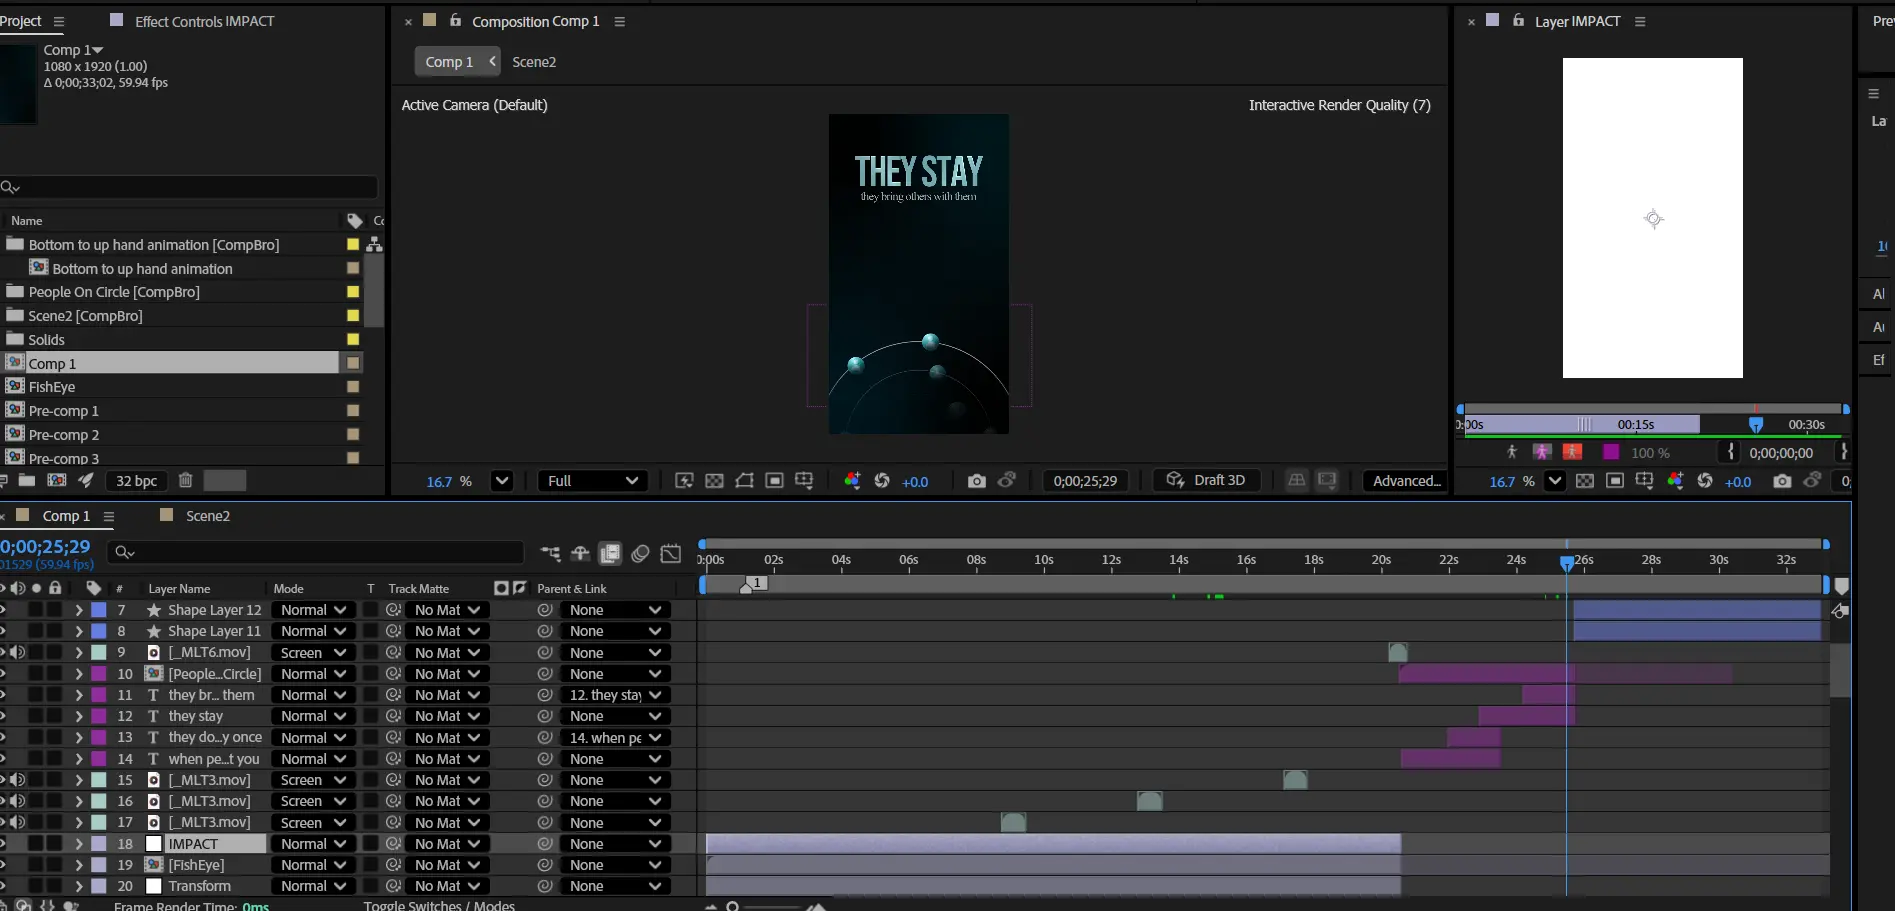Enable motion blur for timeline layers

(641, 553)
